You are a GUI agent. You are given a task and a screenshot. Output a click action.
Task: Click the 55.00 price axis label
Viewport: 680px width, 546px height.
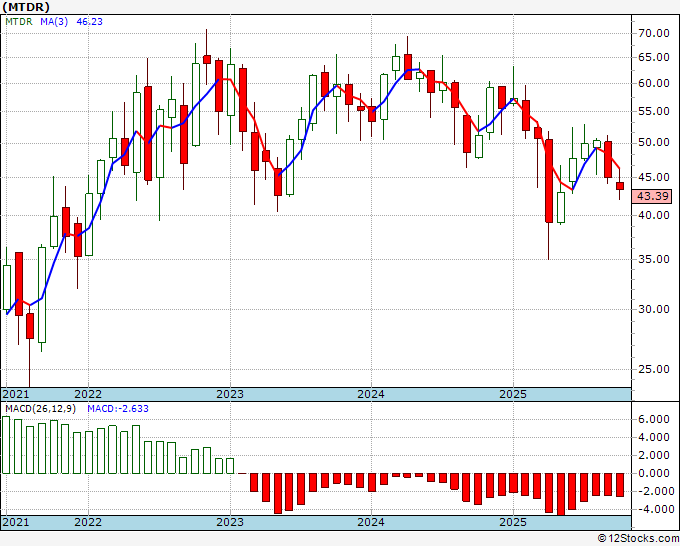654,111
